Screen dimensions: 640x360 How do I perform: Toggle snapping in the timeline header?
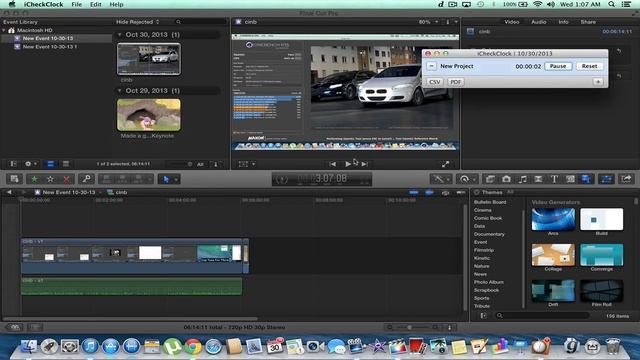(461, 192)
